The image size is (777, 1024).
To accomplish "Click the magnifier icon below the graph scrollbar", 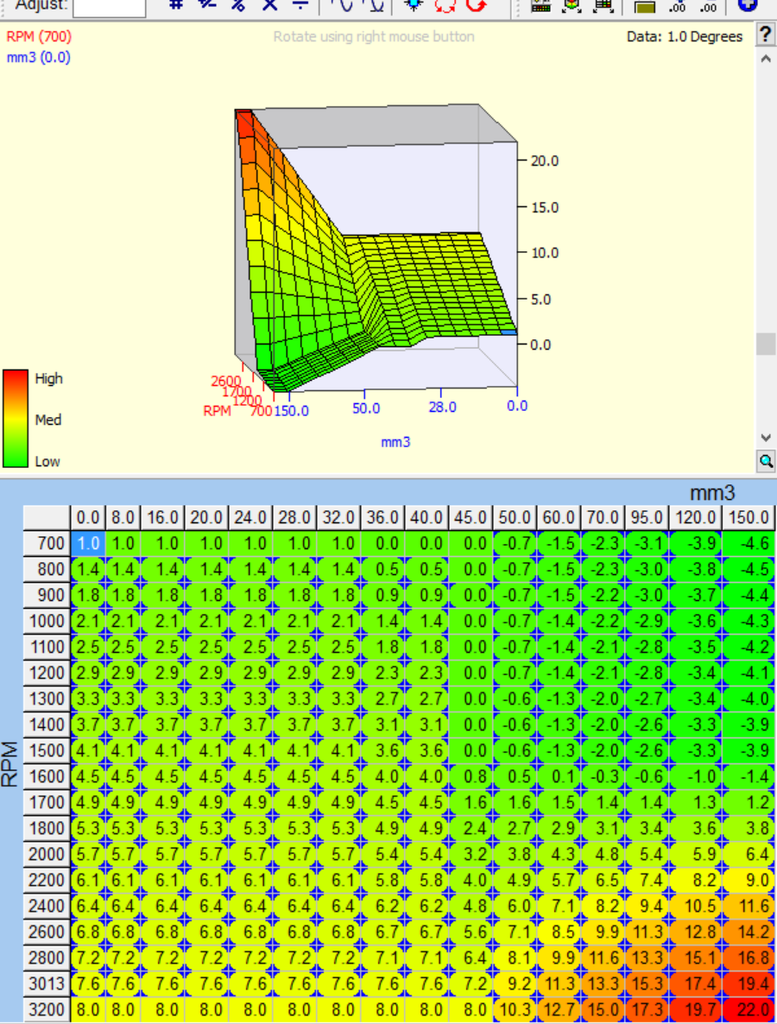I will (766, 461).
